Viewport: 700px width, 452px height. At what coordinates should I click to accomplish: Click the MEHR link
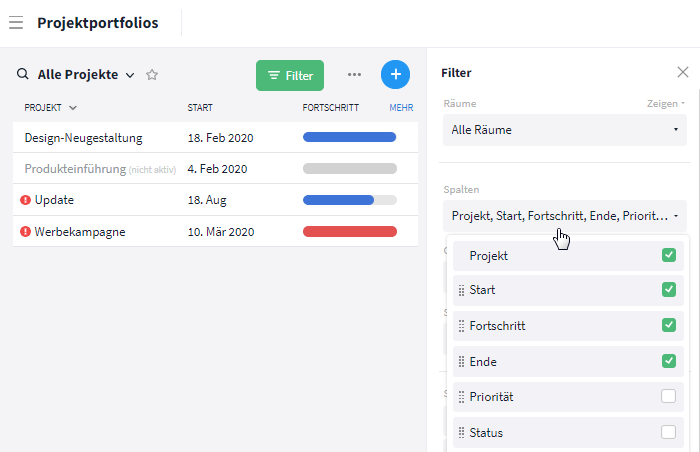click(x=401, y=108)
